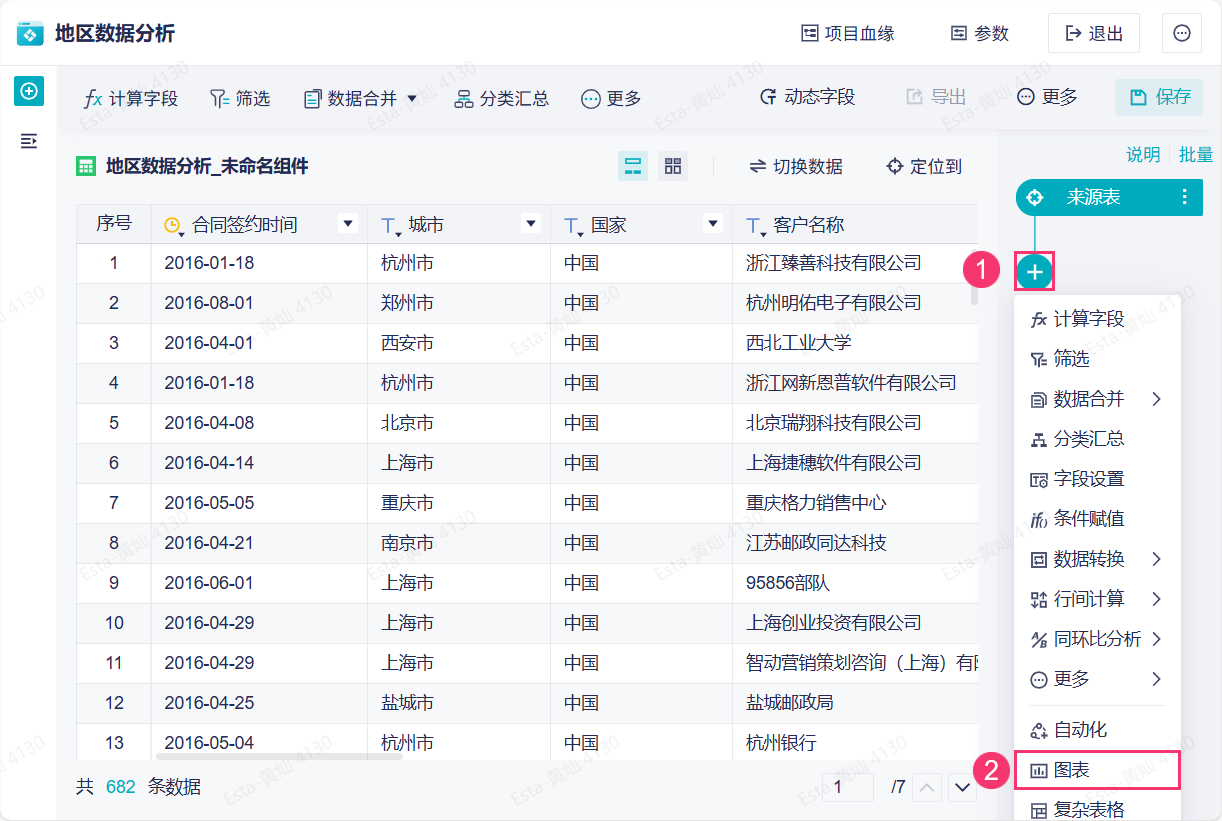Save with the 保存 button
Screen dimensions: 1222x821
pos(1159,97)
